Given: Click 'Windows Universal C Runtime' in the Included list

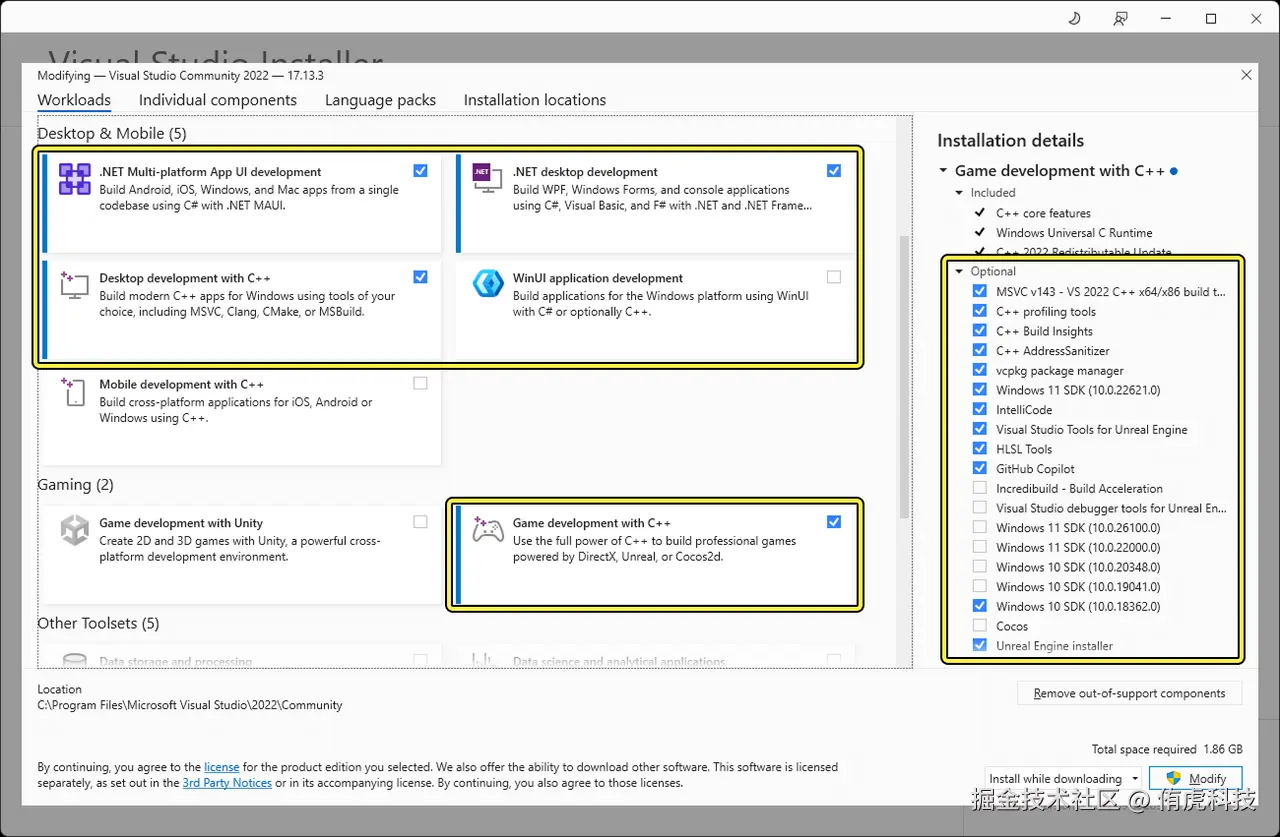Looking at the screenshot, I should (1074, 233).
